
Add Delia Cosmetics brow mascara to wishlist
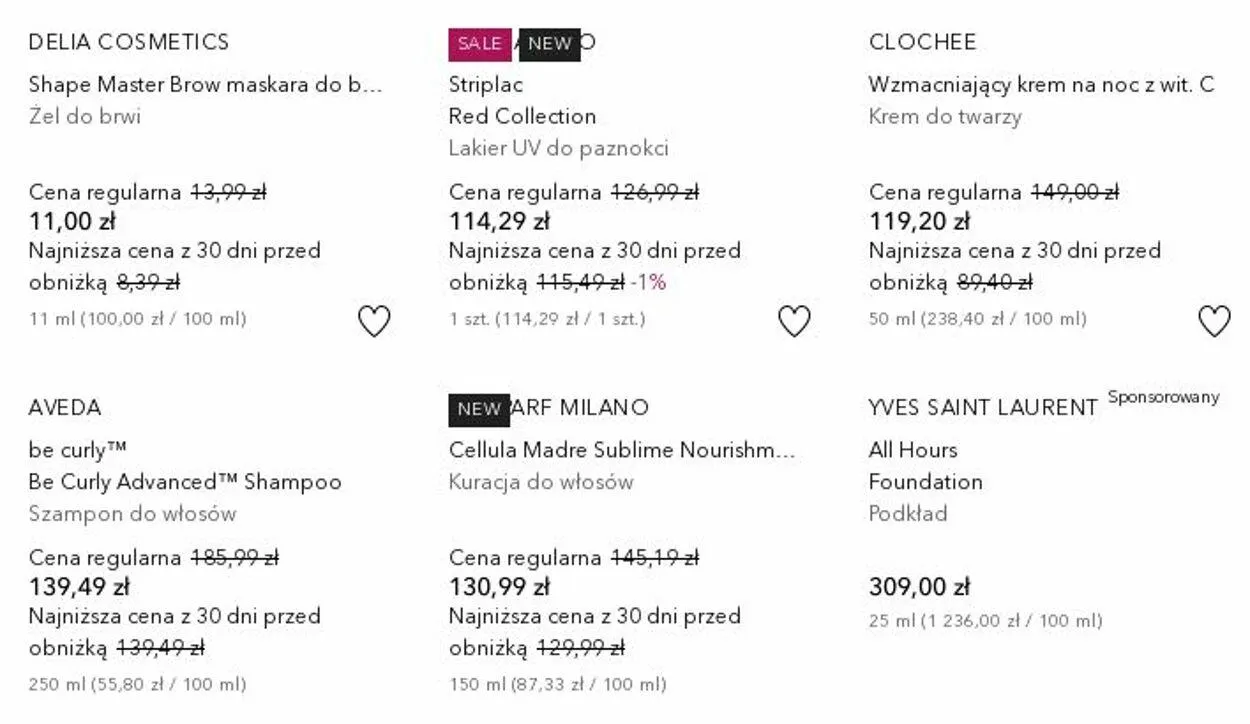tap(374, 321)
